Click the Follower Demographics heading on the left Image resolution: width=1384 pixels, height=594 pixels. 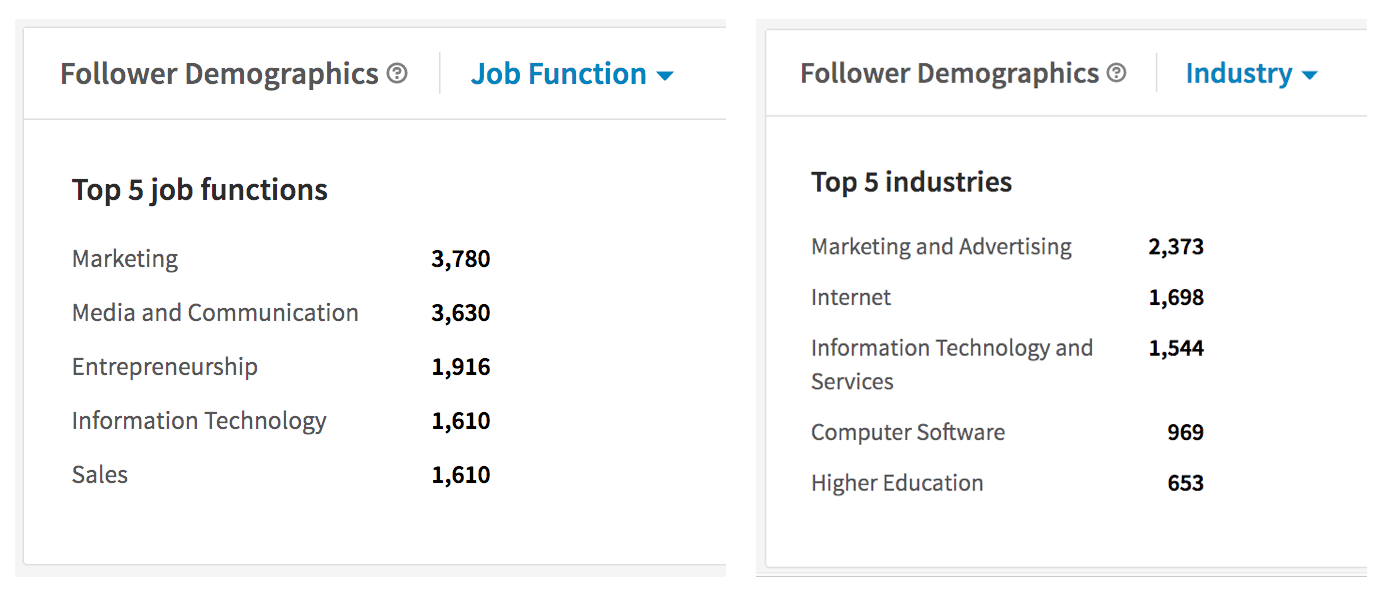(x=220, y=72)
